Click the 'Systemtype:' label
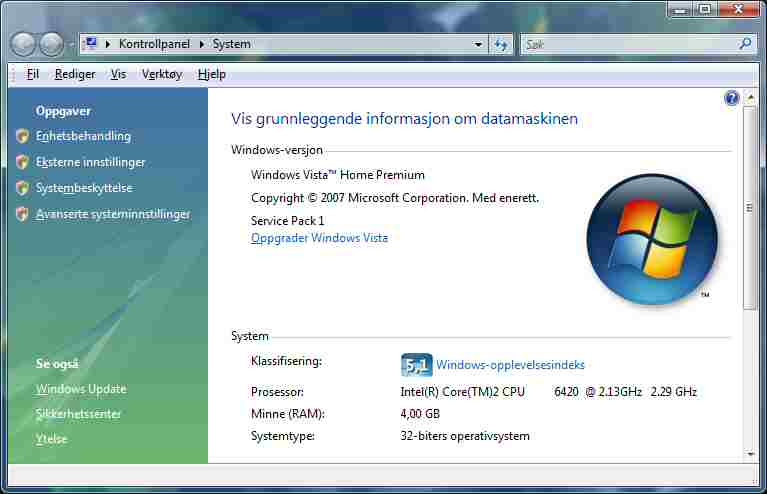 pyautogui.click(x=282, y=436)
